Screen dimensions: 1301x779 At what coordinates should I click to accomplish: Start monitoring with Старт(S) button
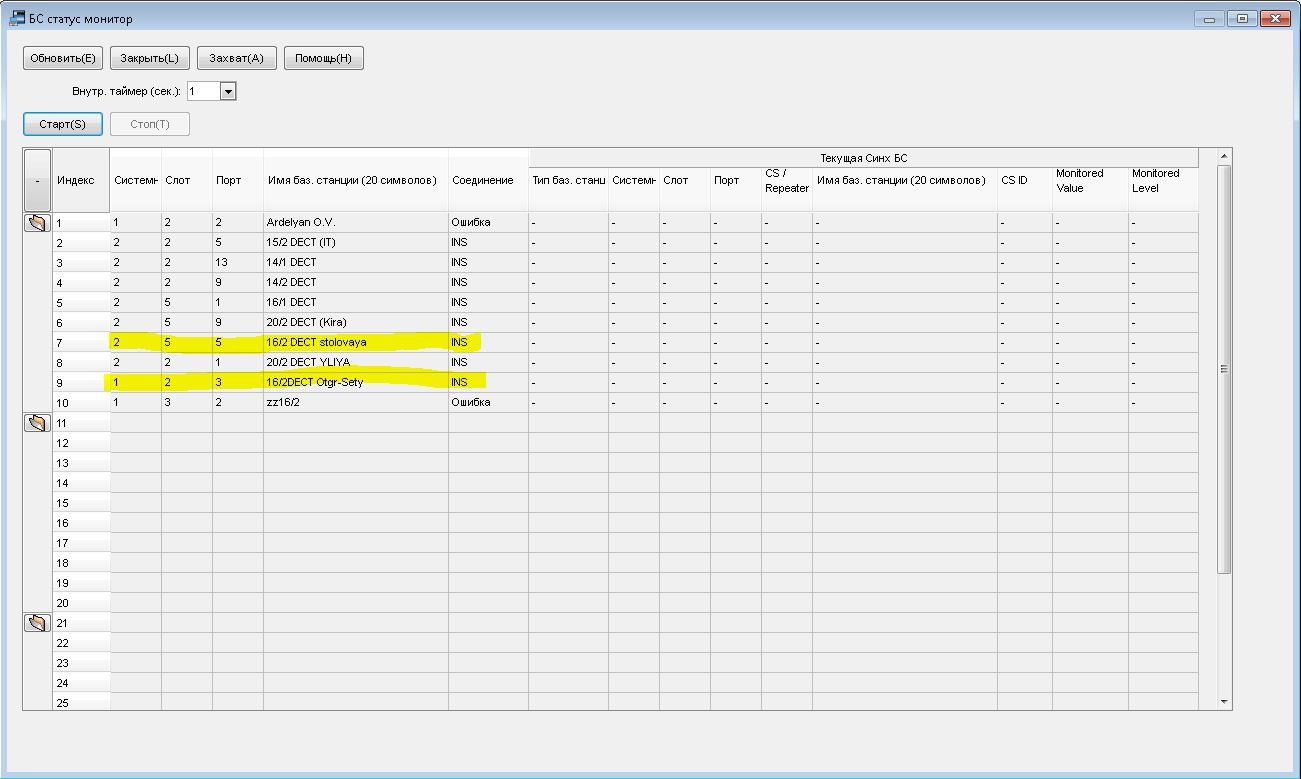coord(63,124)
